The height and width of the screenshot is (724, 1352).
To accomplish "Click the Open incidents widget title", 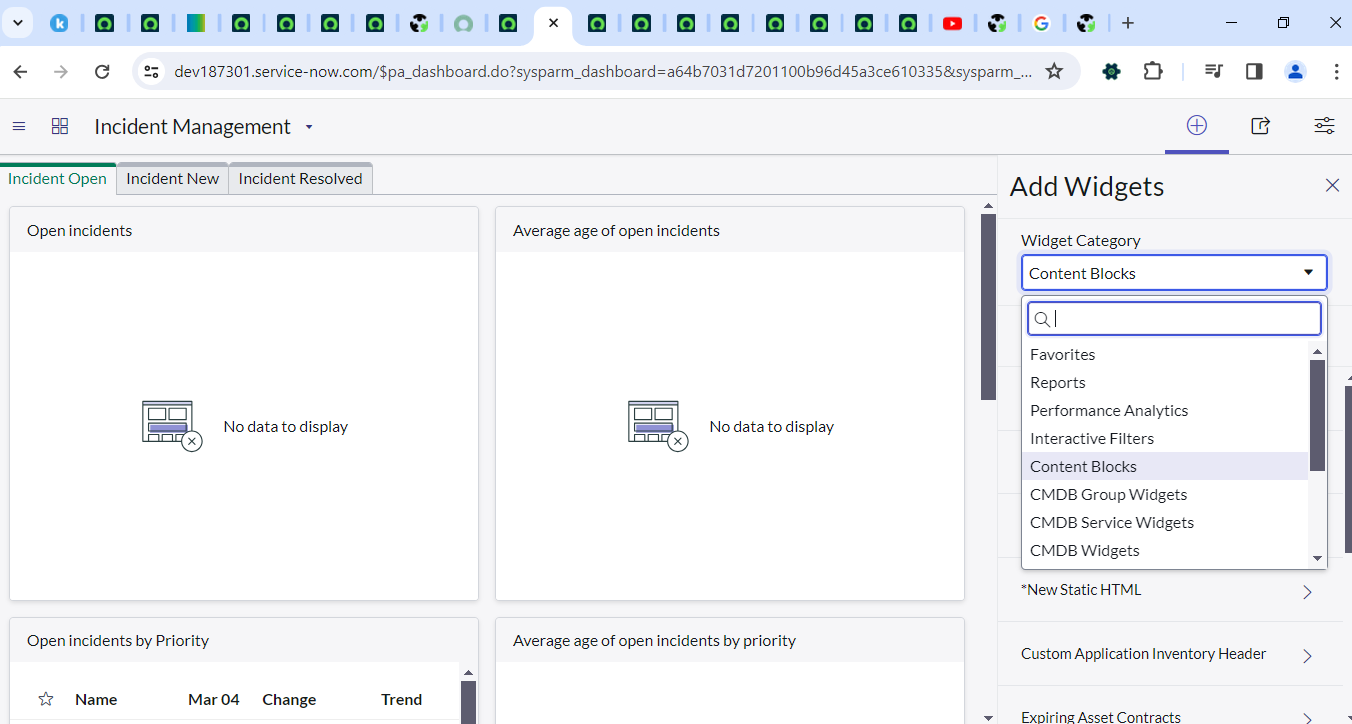I will tap(79, 230).
